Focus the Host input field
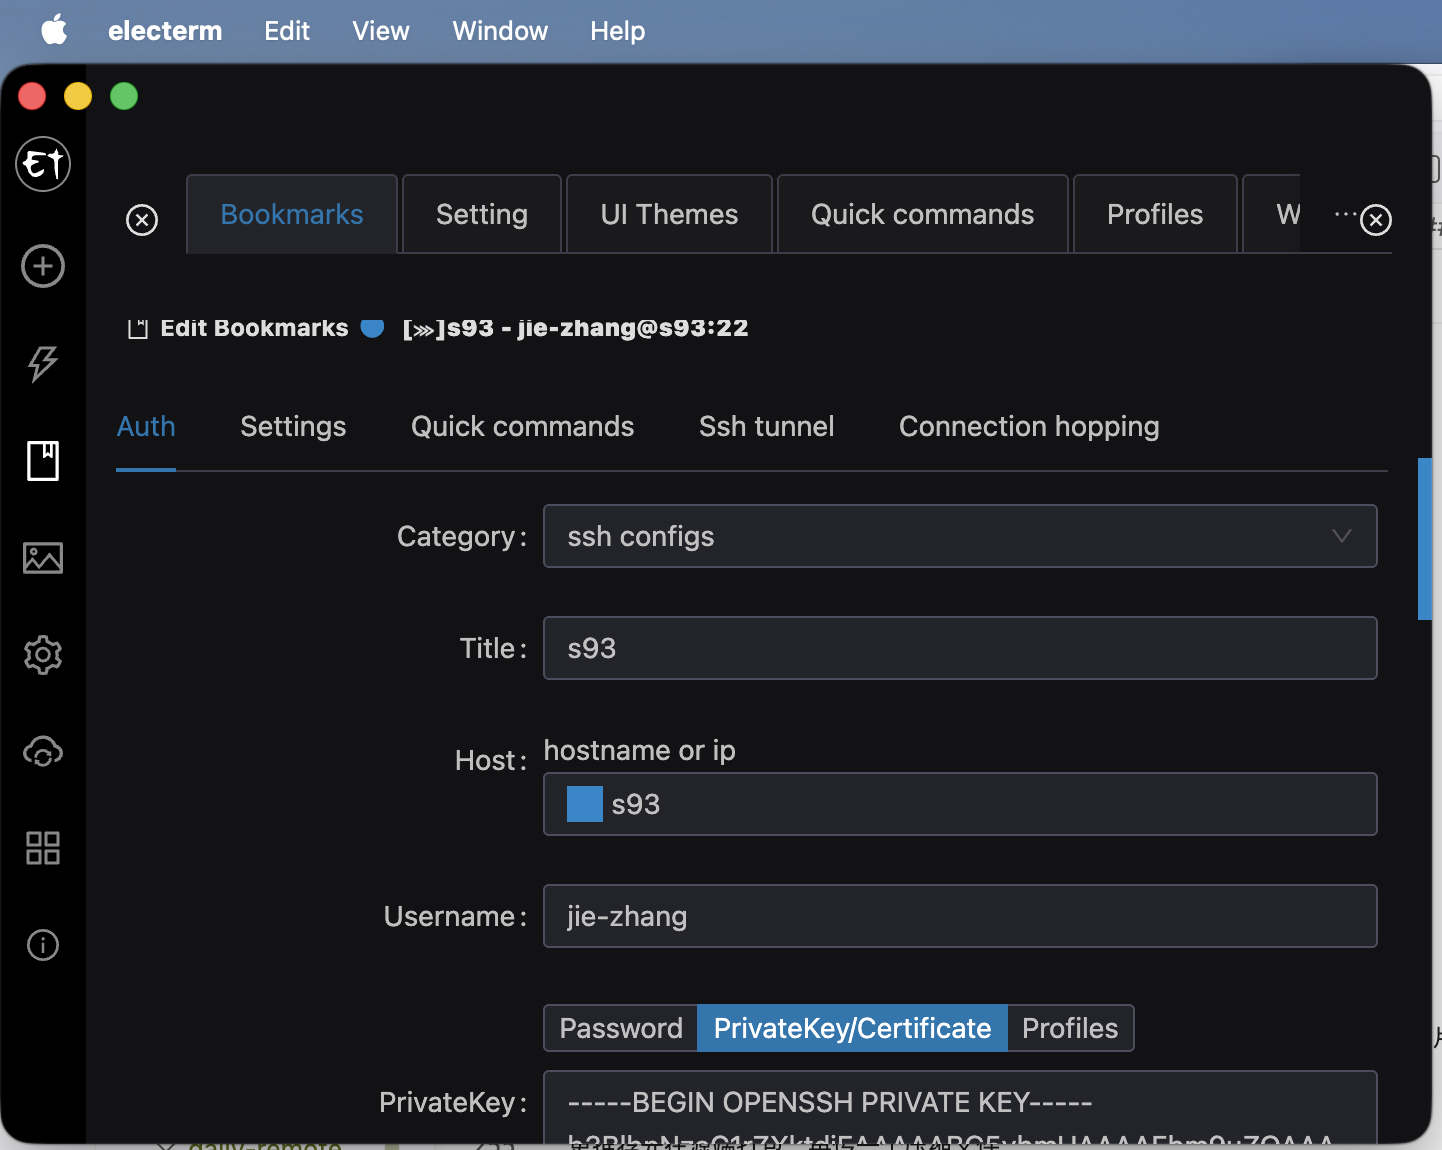Image resolution: width=1442 pixels, height=1150 pixels. click(960, 804)
